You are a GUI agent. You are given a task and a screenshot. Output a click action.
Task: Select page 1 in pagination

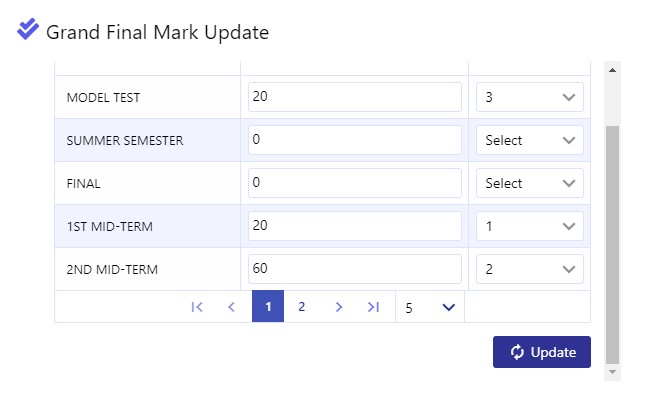point(268,306)
